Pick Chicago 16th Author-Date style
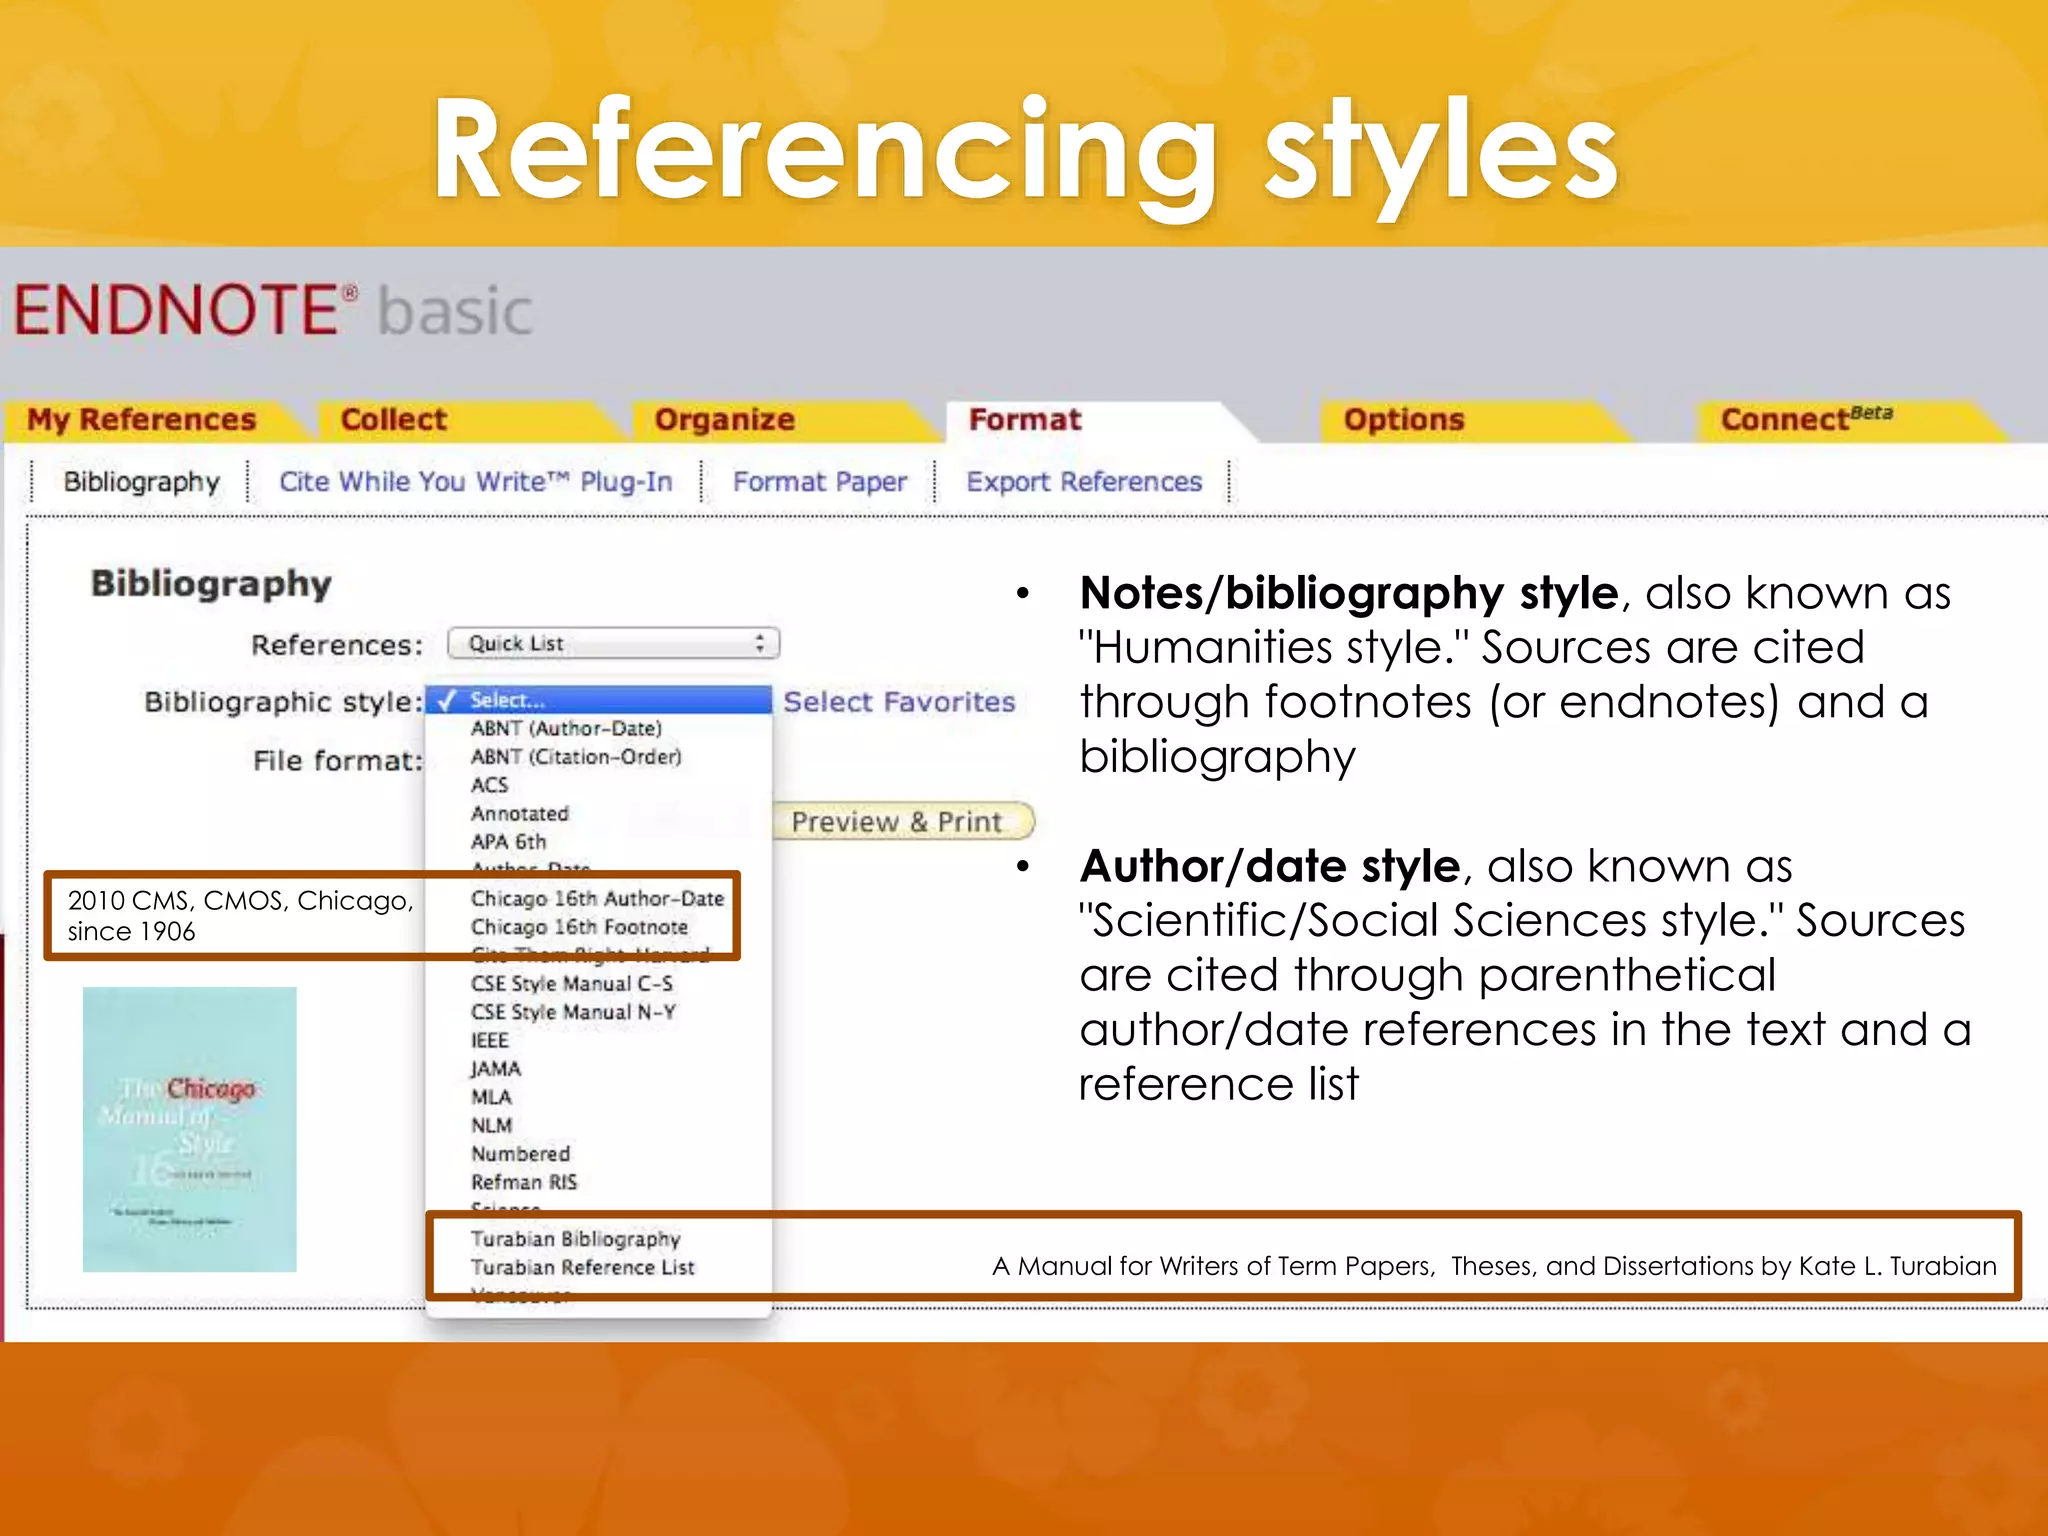This screenshot has width=2048, height=1536. 597,898
